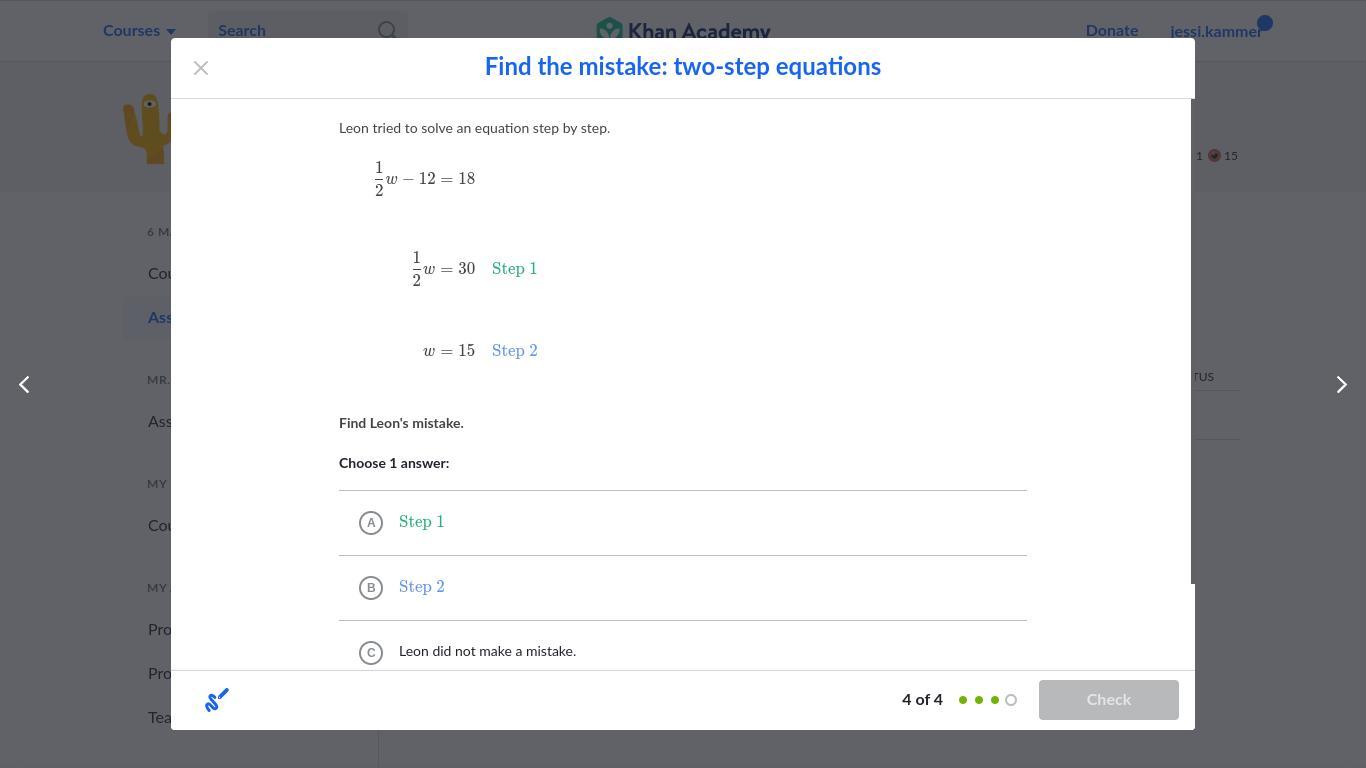This screenshot has height=768, width=1366.
Task: Click the cactus avatar image
Action: [148, 128]
